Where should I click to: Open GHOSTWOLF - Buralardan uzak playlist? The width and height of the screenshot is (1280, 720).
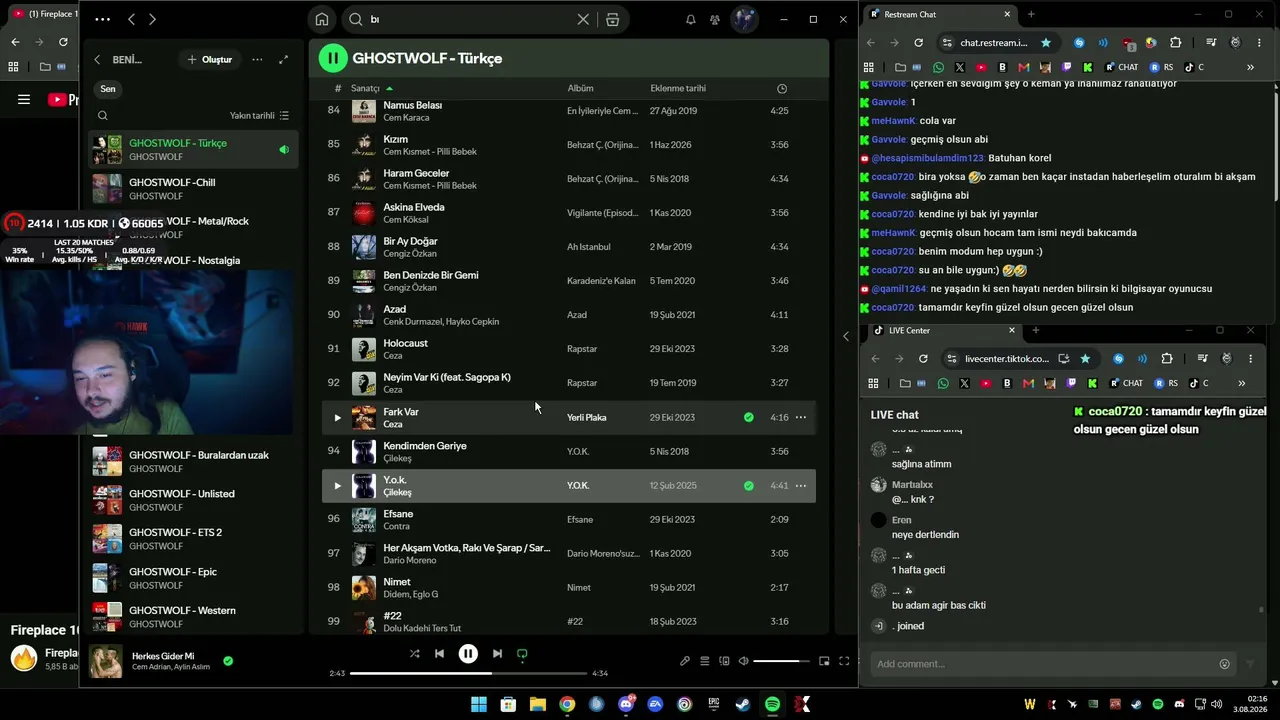[x=194, y=462]
